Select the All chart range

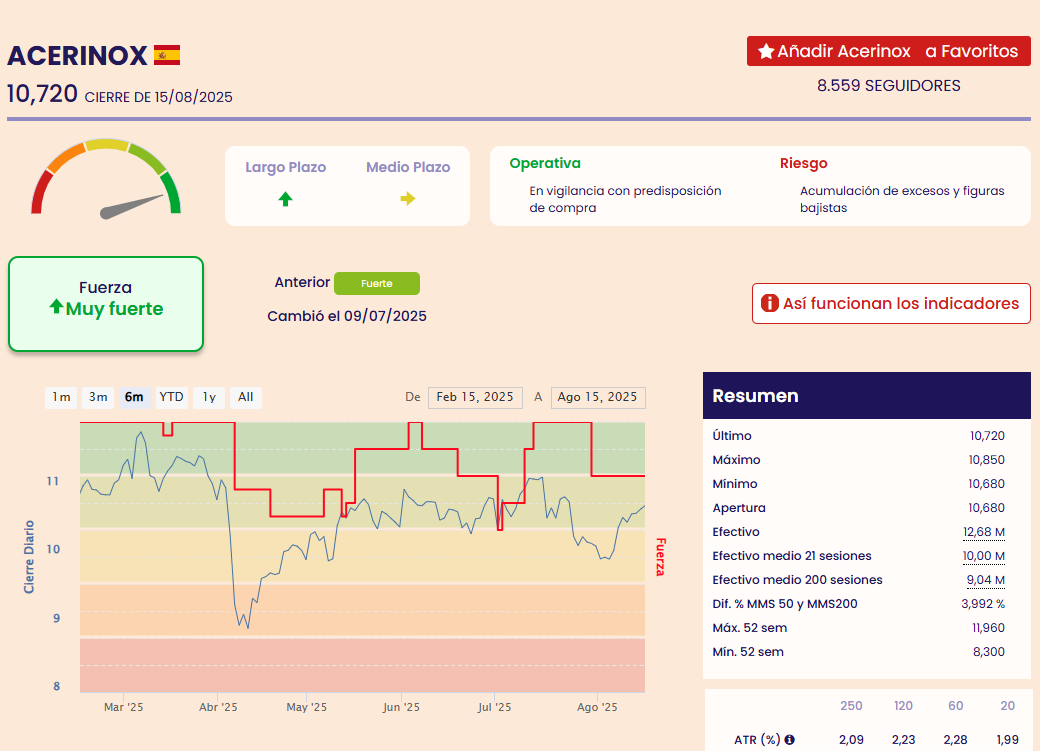(x=246, y=397)
